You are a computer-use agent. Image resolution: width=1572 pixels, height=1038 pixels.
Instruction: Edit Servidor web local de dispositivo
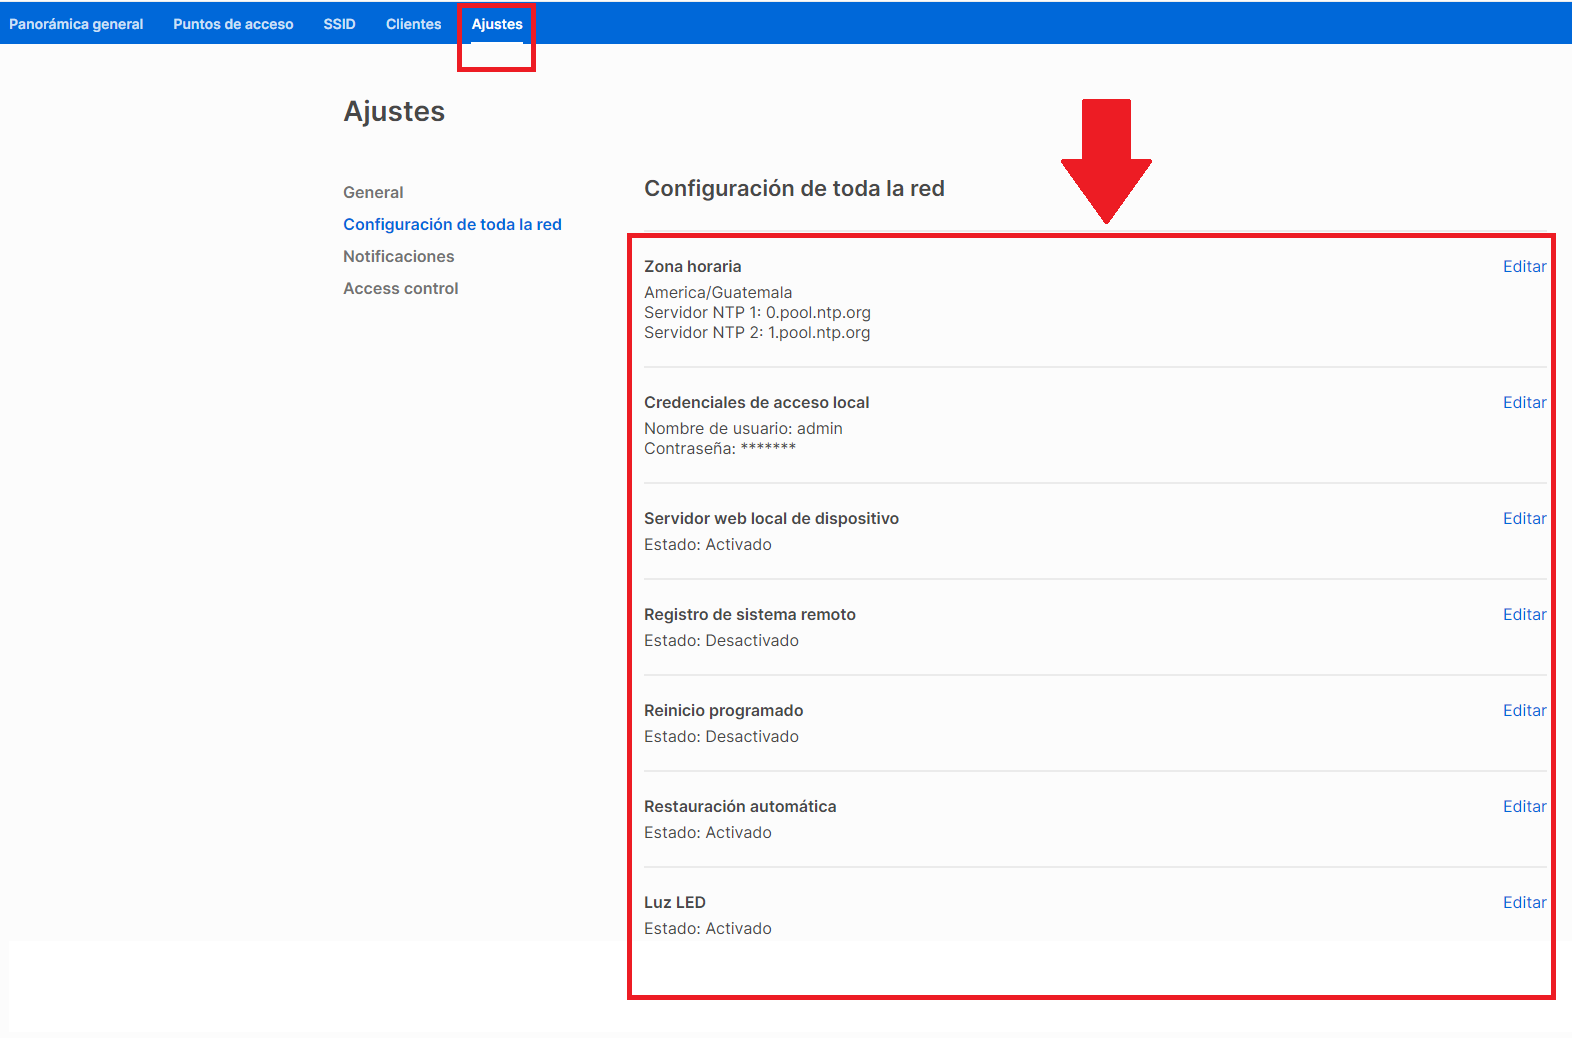1524,518
